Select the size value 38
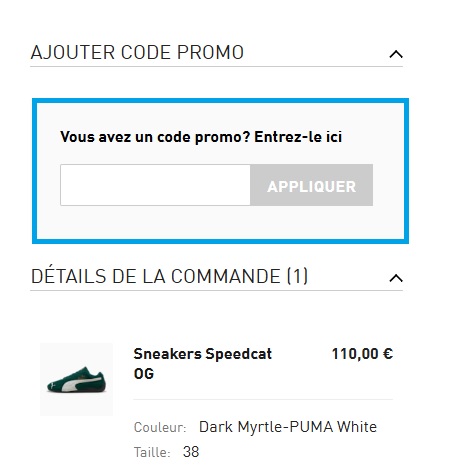467x465 pixels. [191, 452]
